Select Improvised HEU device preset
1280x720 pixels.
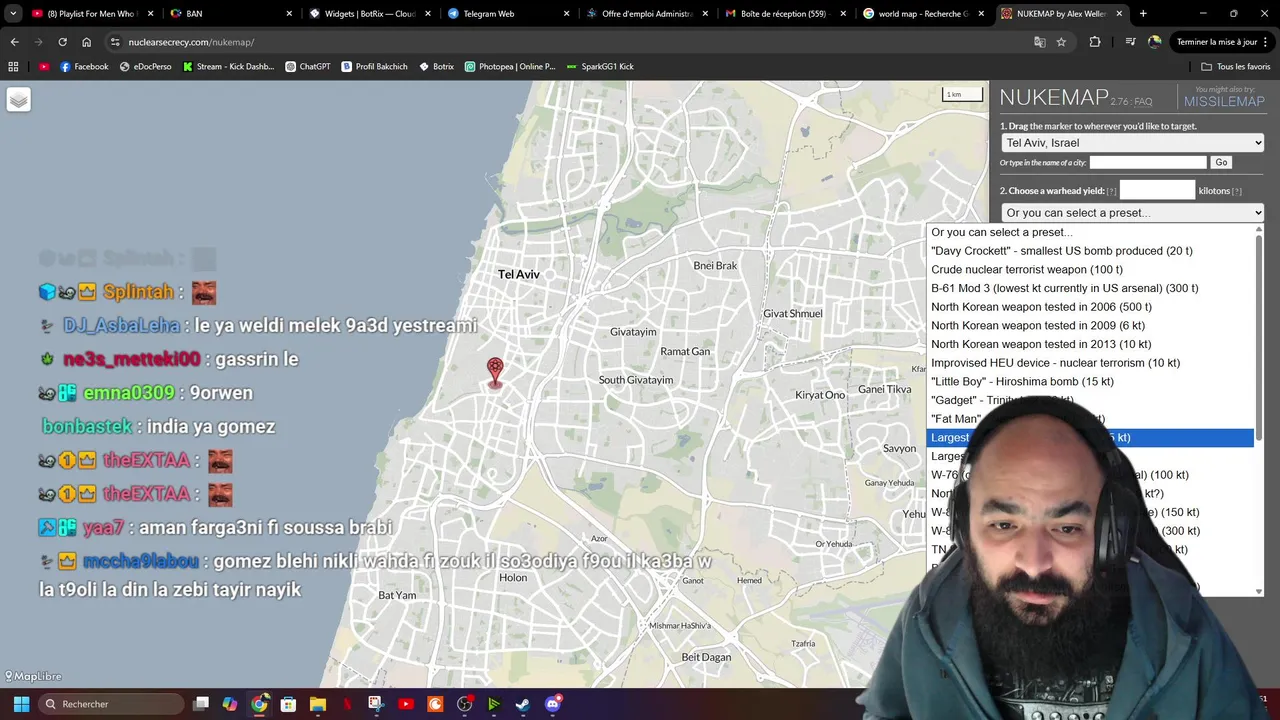[x=1090, y=363]
